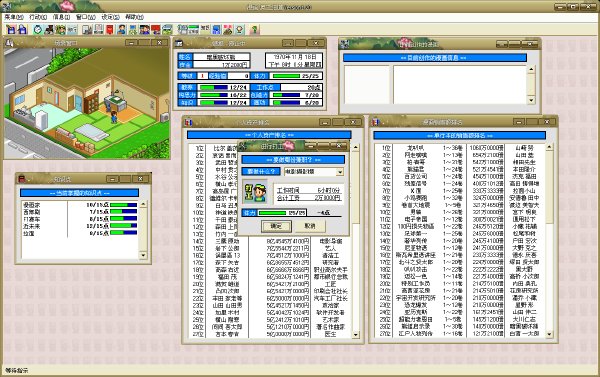Click the load game floppy disk icon
Screen dimensions: 600x377
pyautogui.click(x=23, y=29)
